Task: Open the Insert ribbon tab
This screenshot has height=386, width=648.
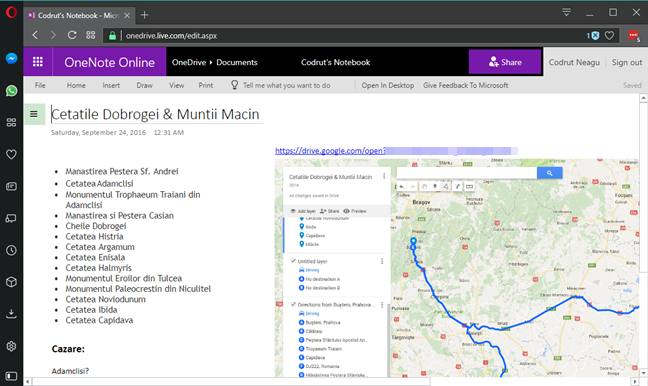Action: point(111,85)
